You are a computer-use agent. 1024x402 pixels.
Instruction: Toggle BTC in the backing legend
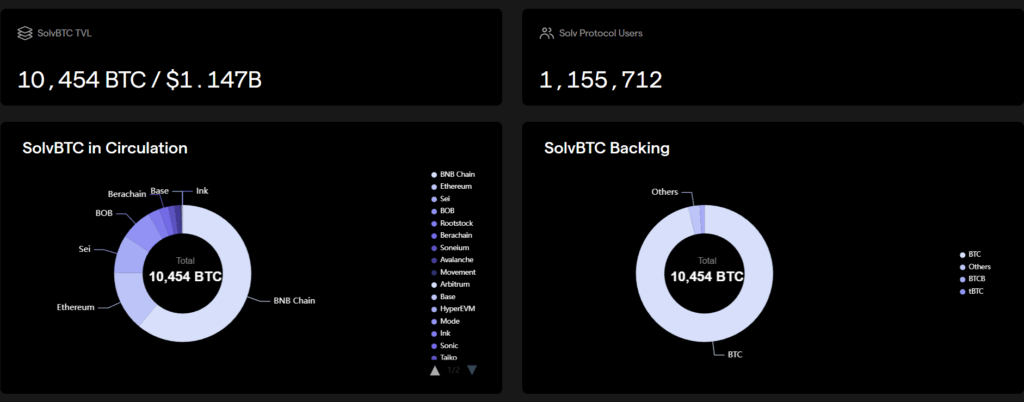click(975, 255)
